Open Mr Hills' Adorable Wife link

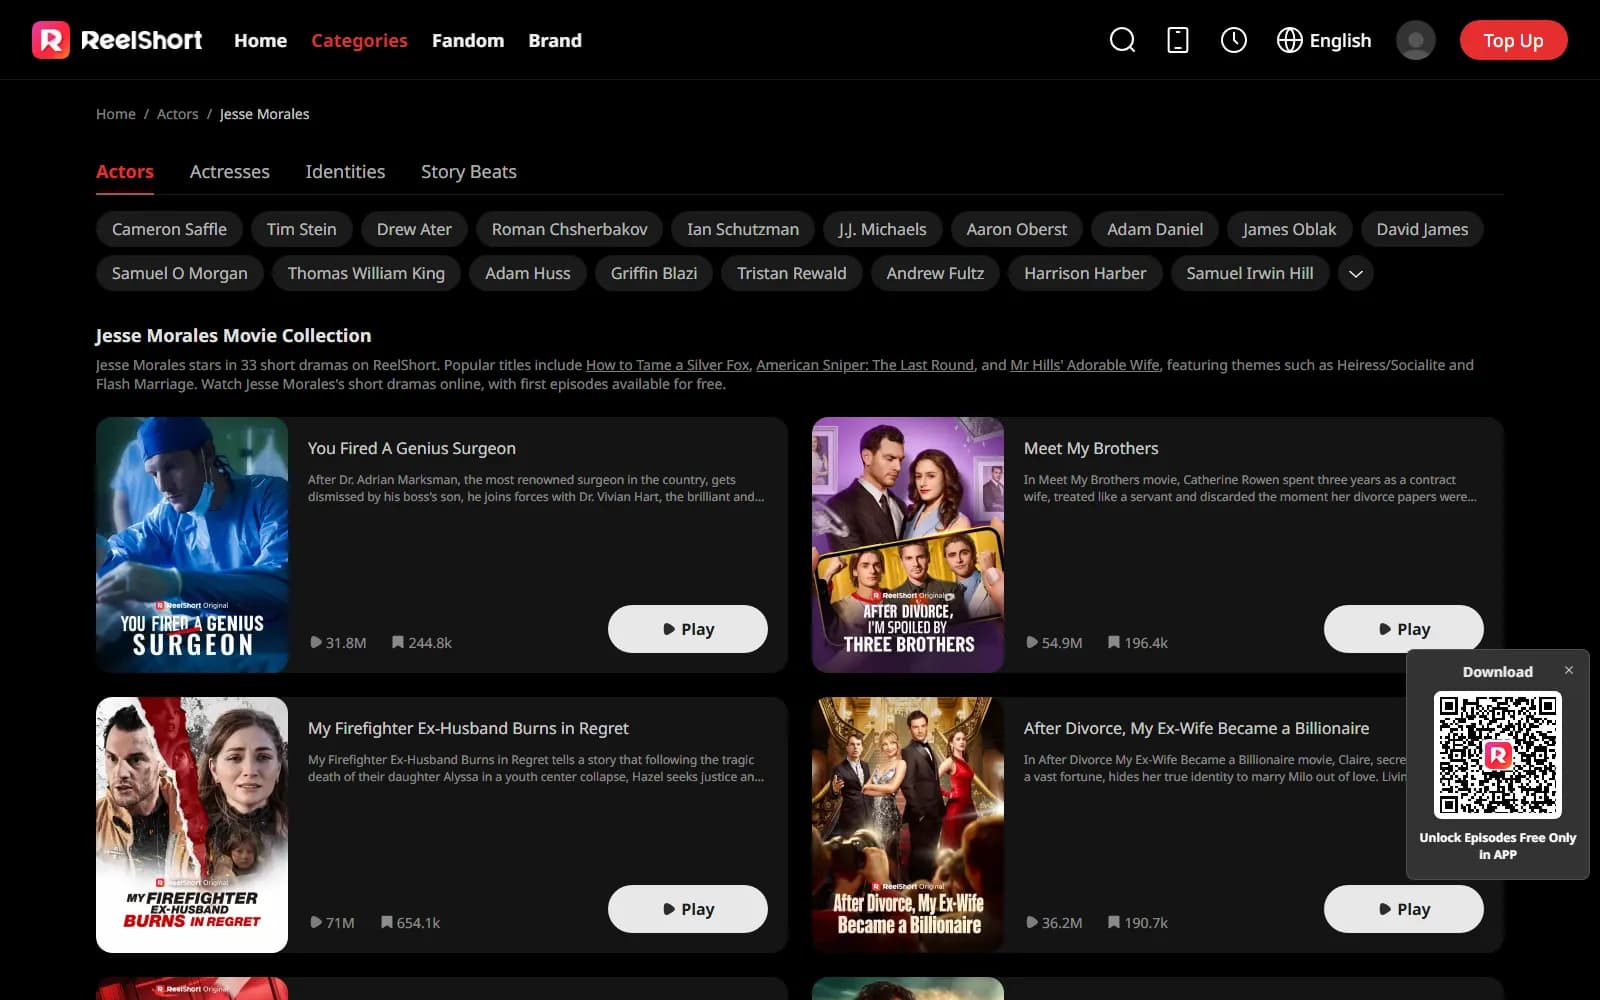coord(1085,365)
